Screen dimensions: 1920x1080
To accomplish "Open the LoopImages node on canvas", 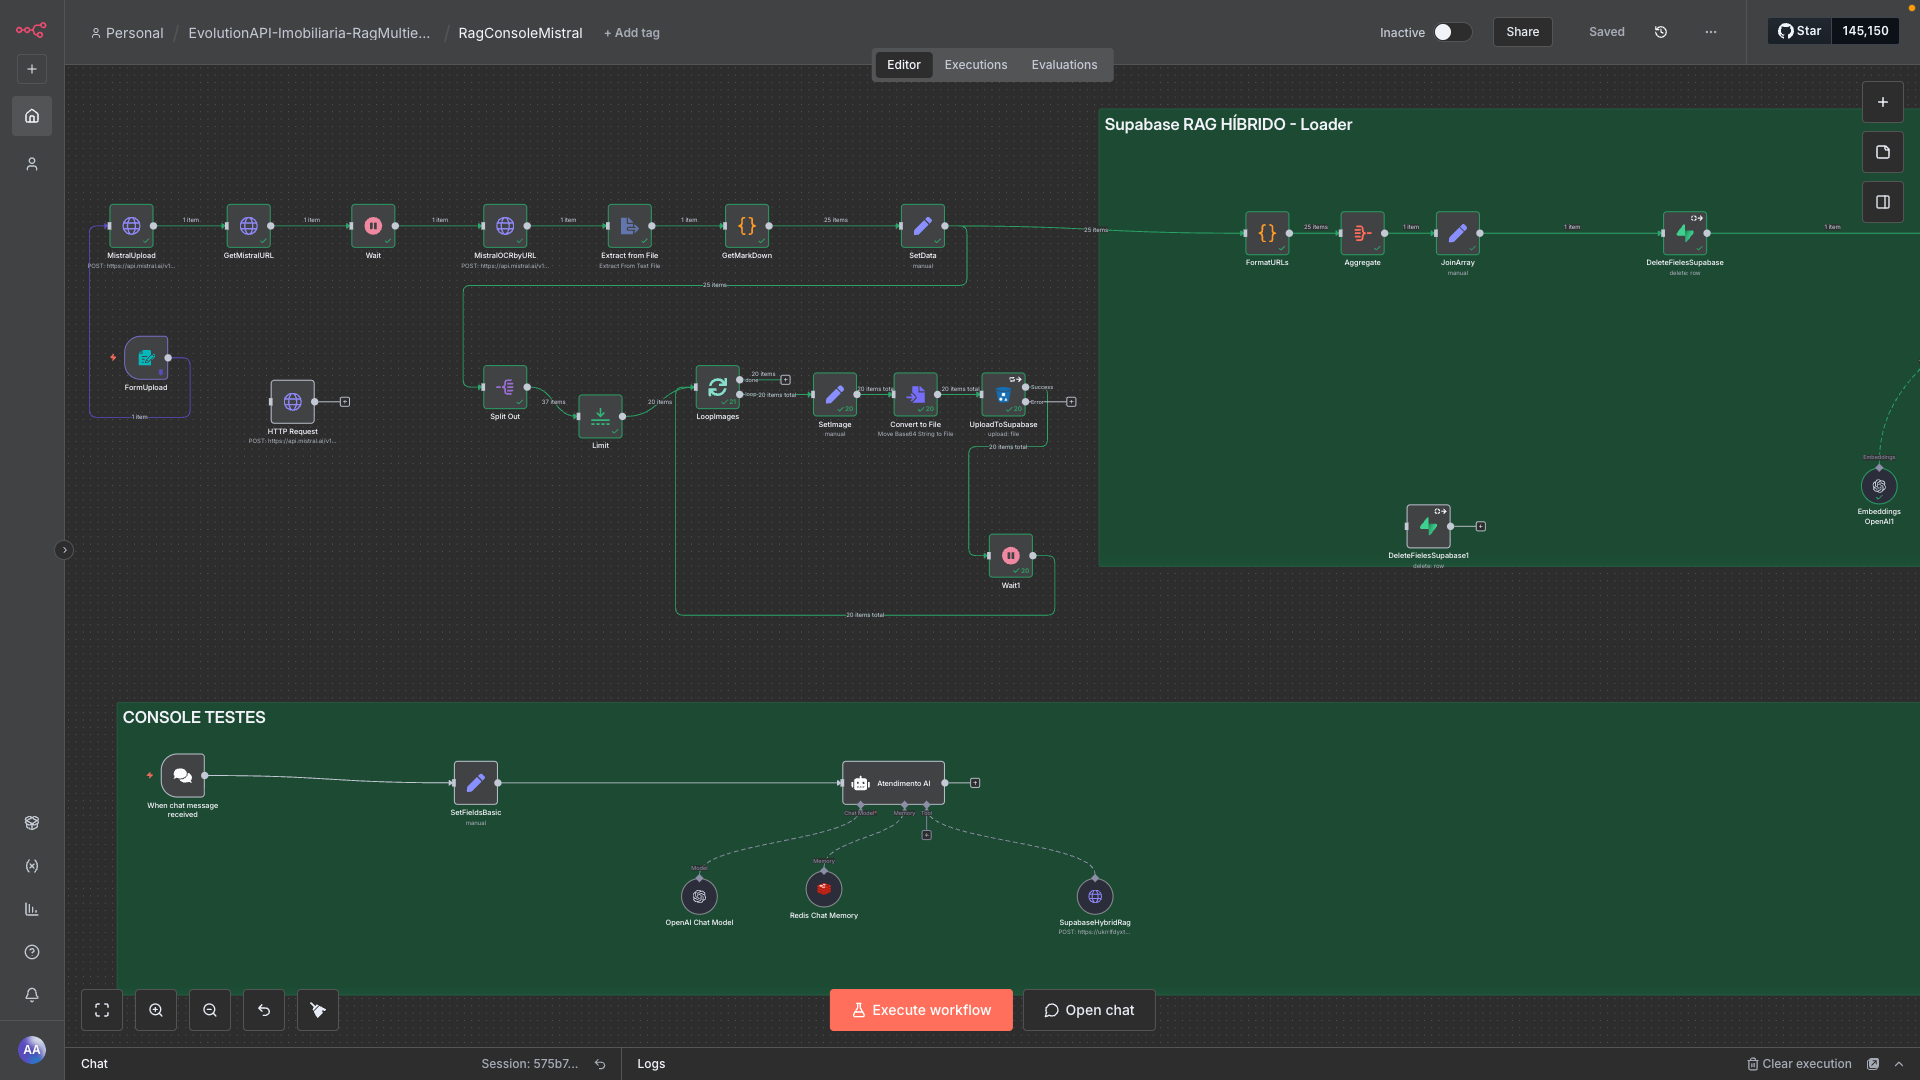I will click(x=717, y=387).
